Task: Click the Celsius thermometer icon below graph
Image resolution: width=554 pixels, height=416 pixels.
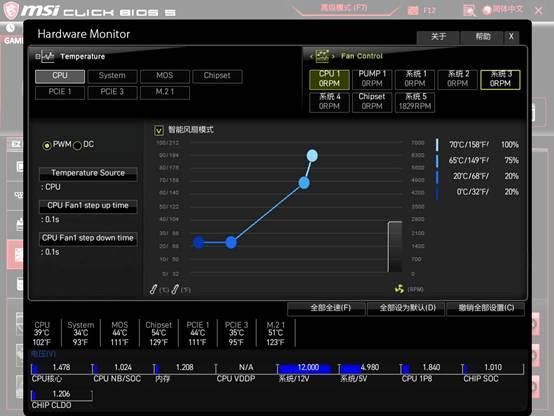Action: (153, 289)
